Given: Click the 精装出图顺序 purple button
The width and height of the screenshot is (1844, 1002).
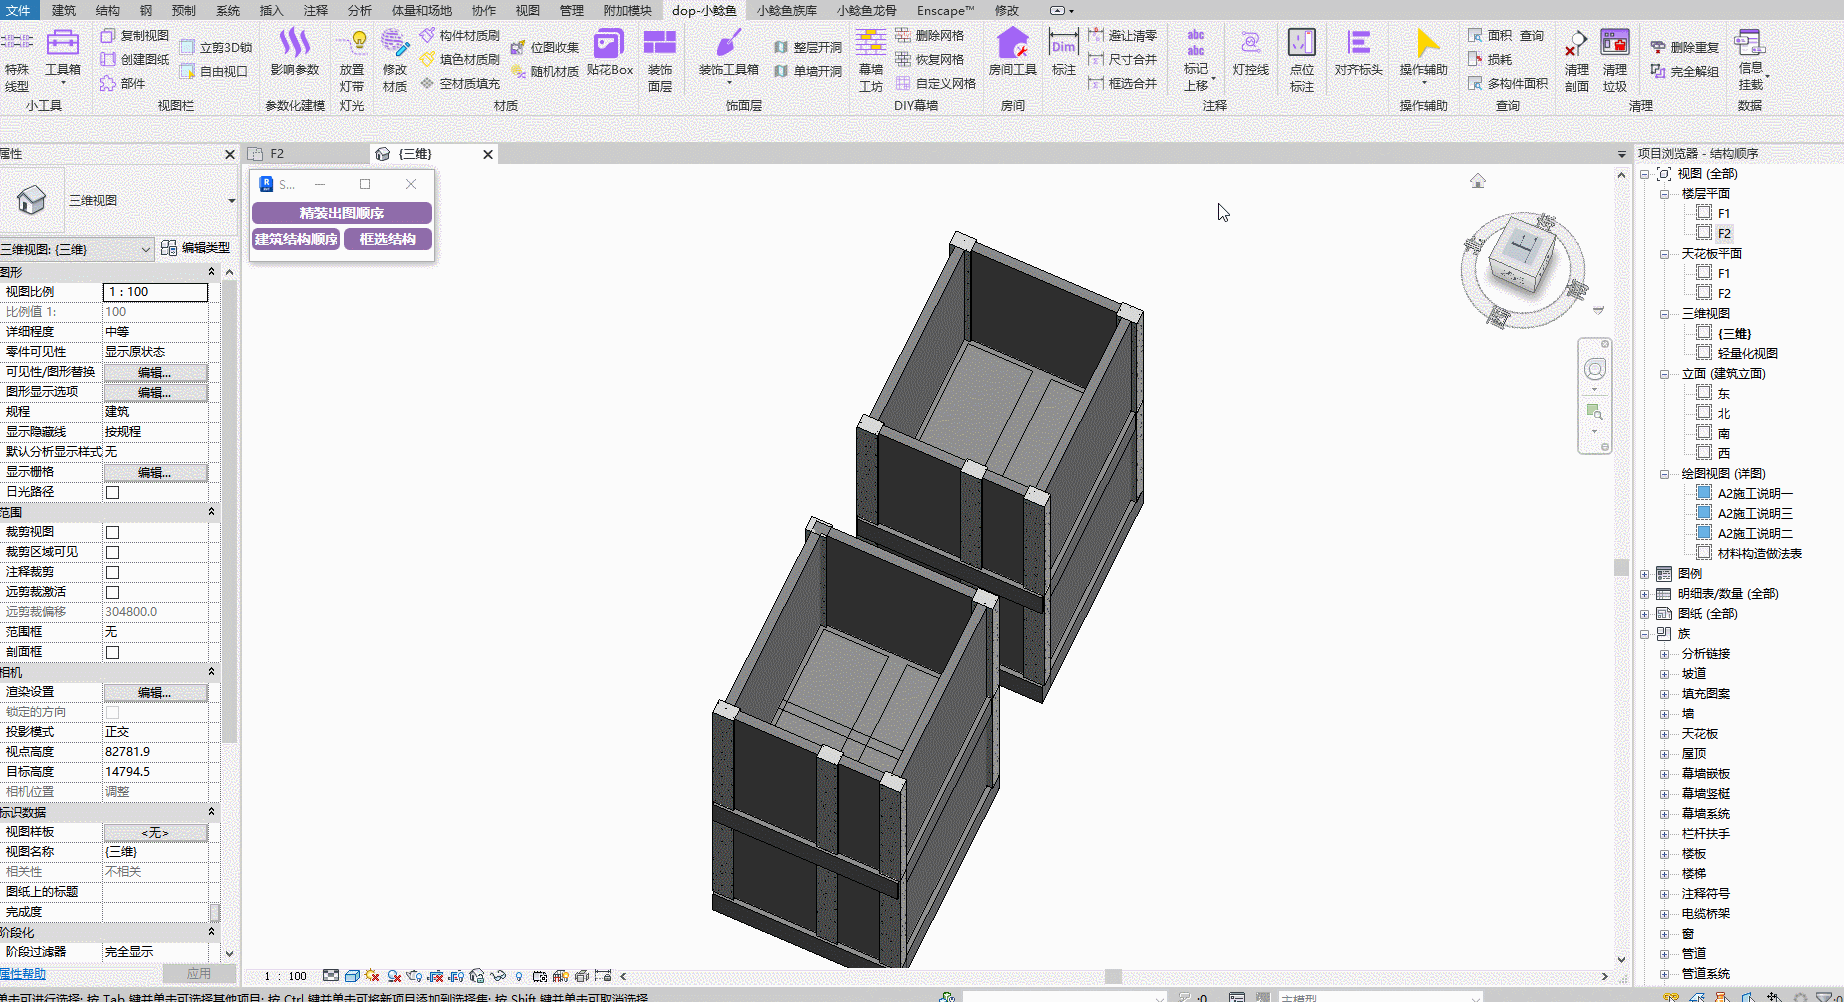Looking at the screenshot, I should (342, 213).
